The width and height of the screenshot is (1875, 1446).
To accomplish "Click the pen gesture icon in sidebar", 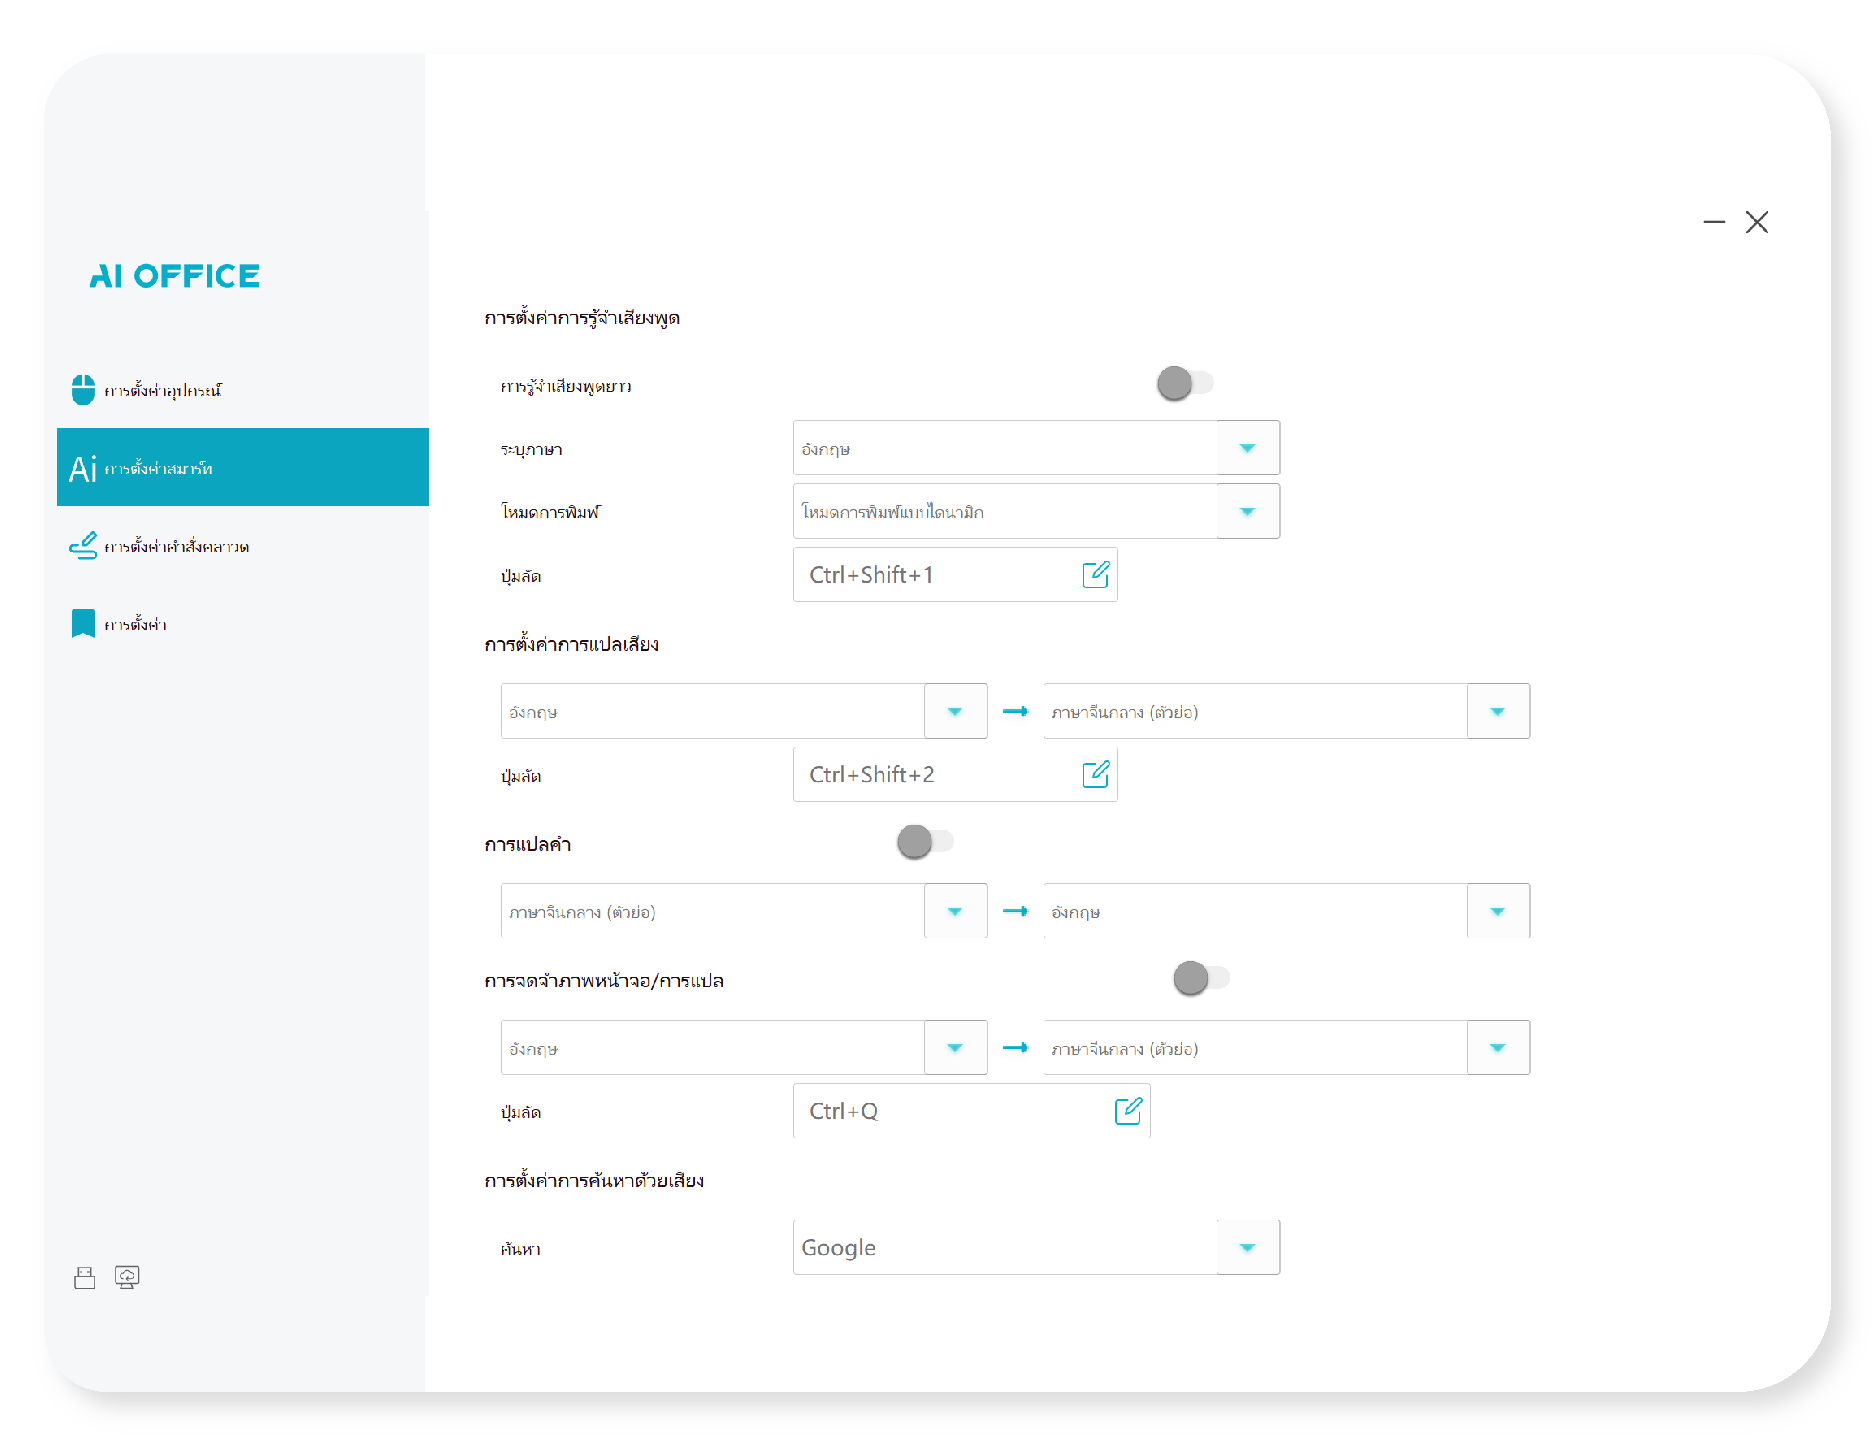I will [83, 546].
